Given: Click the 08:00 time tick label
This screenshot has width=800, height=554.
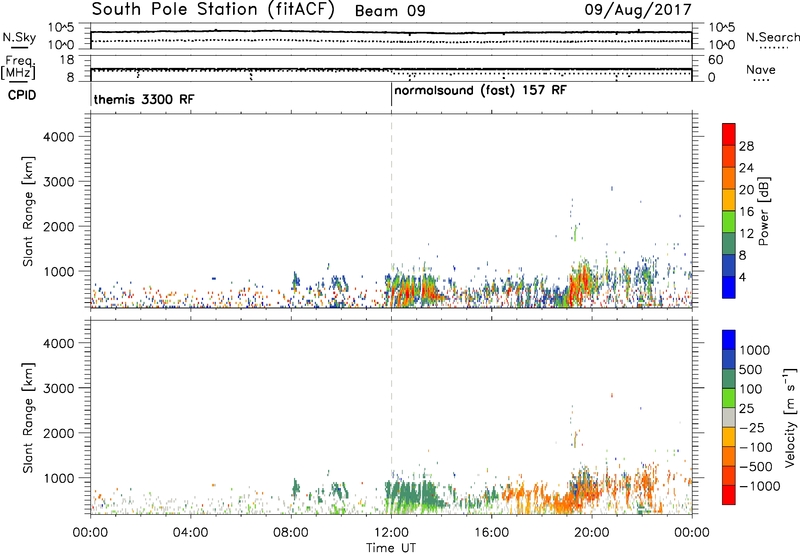Looking at the screenshot, I should (291, 533).
